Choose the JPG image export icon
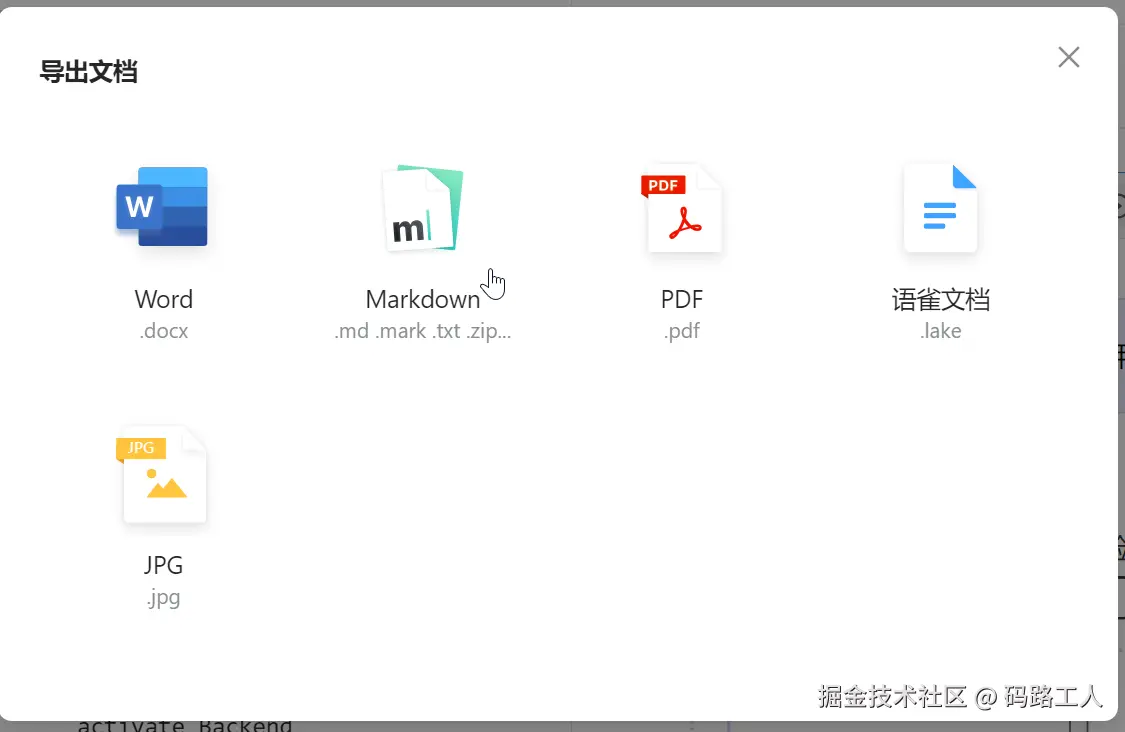Viewport: 1125px width, 732px height. coord(162,474)
